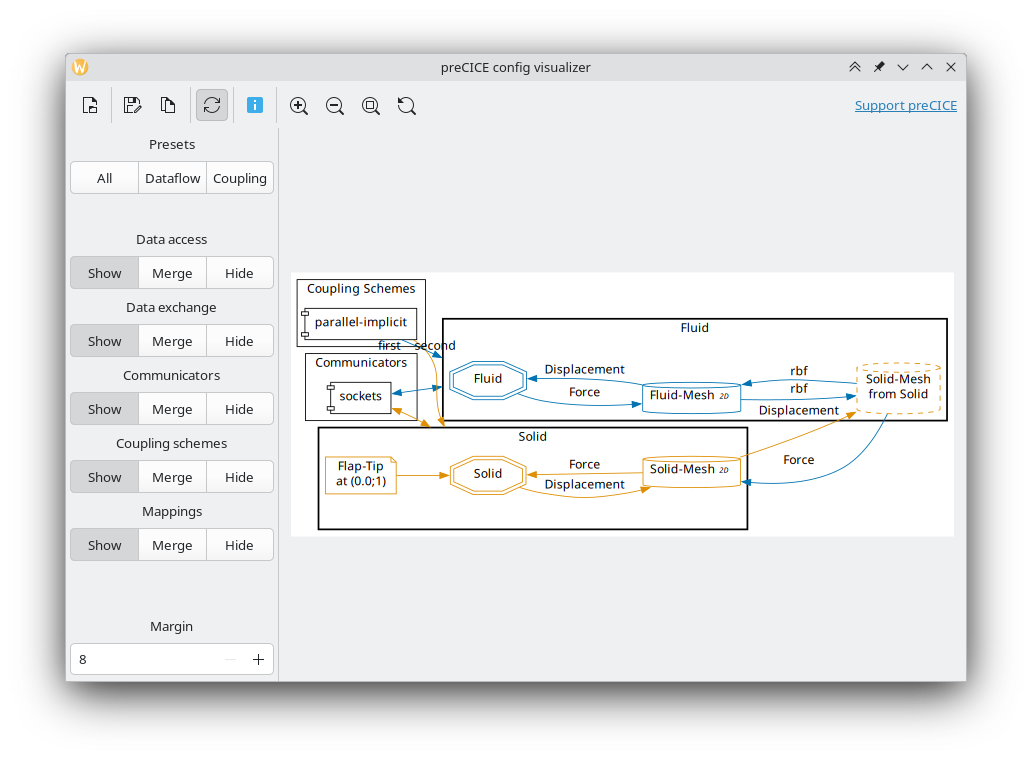This screenshot has width=1033, height=760.
Task: Reset the diagram view rotation
Action: pos(406,105)
